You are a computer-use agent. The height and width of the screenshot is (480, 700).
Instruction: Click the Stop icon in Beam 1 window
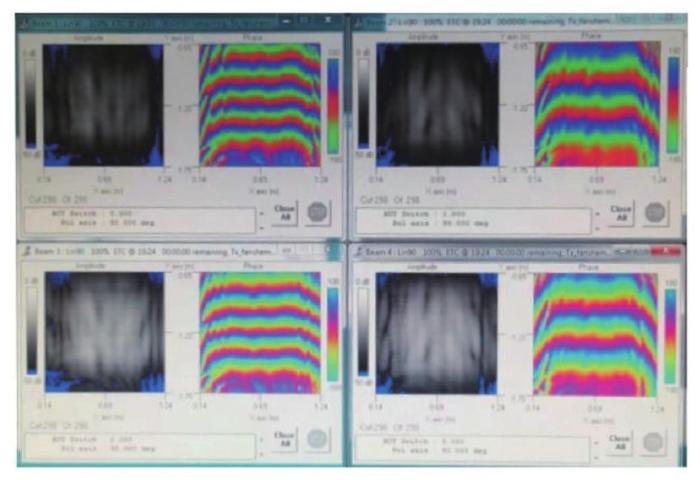pyautogui.click(x=317, y=213)
